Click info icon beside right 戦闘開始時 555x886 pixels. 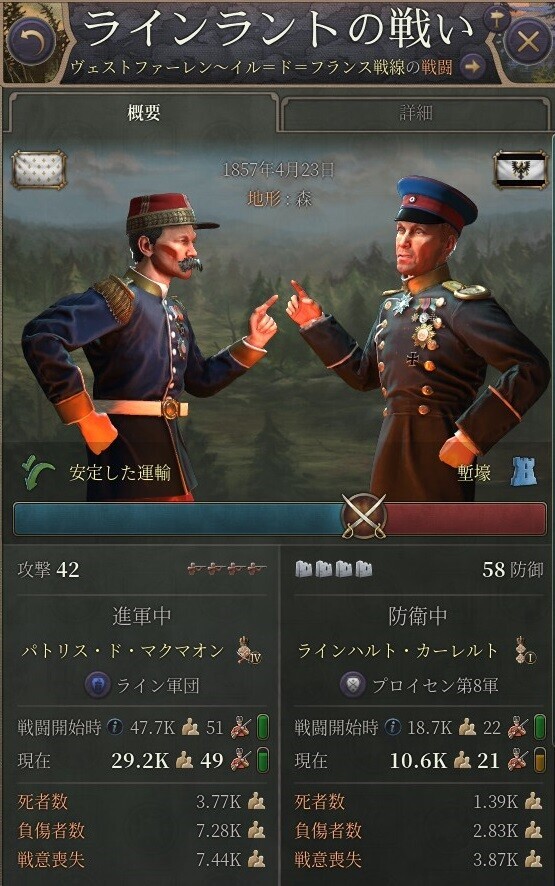pos(392,726)
